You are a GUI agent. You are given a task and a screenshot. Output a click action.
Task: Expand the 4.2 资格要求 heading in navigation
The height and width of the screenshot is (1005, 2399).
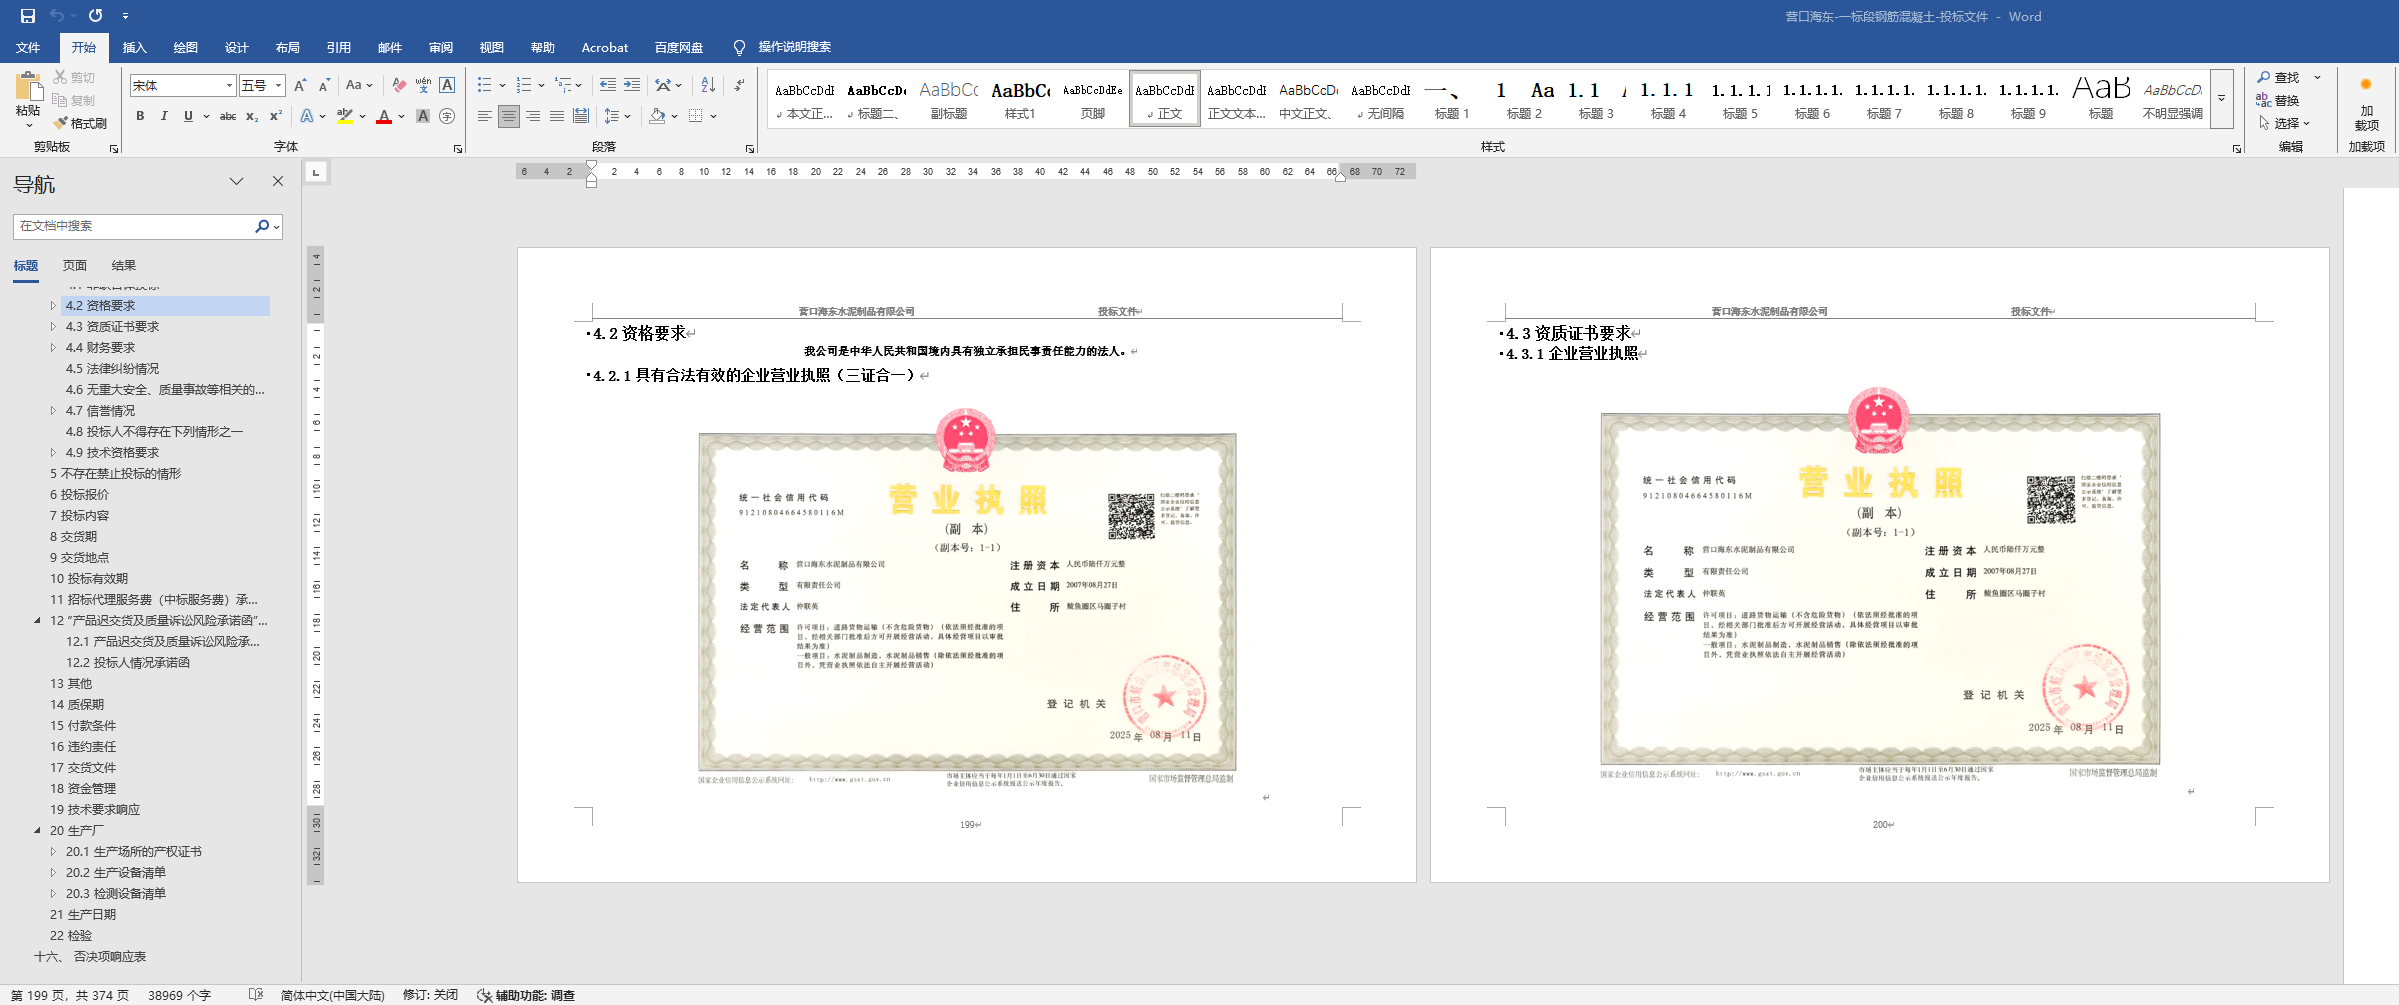pos(53,306)
